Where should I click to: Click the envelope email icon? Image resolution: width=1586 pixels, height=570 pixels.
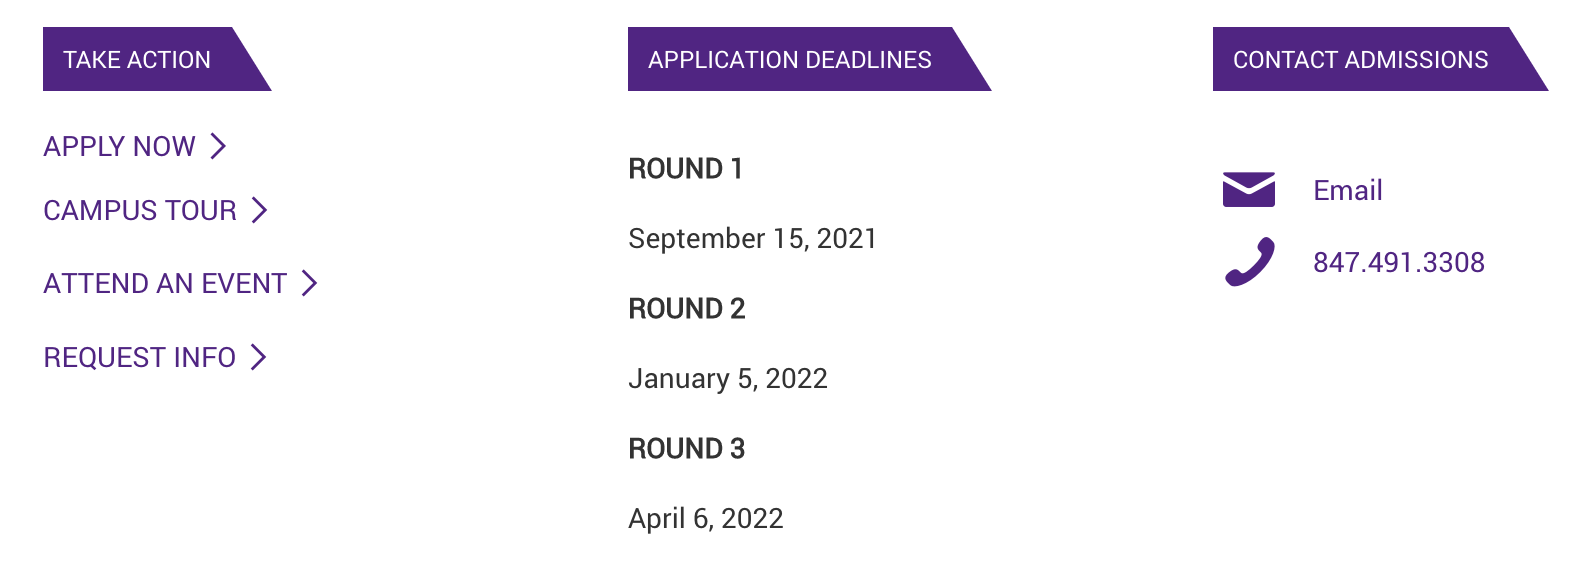pyautogui.click(x=1248, y=189)
